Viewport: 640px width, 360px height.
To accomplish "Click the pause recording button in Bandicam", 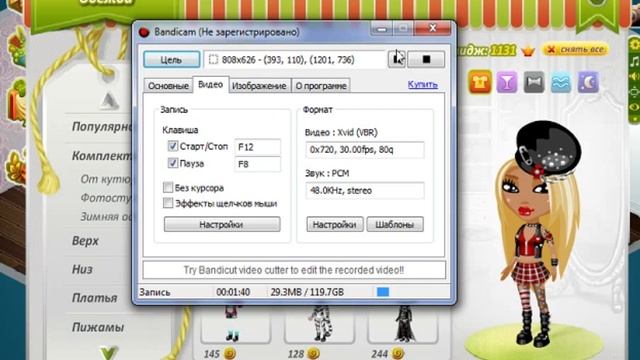I will (x=396, y=60).
